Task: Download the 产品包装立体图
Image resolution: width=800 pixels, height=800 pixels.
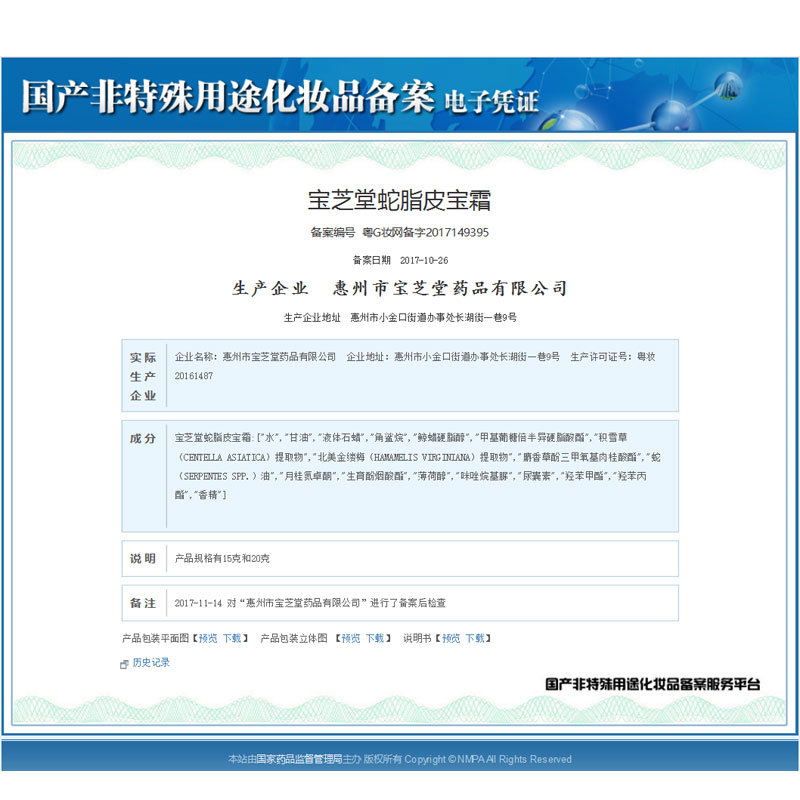Action: pyautogui.click(x=375, y=638)
